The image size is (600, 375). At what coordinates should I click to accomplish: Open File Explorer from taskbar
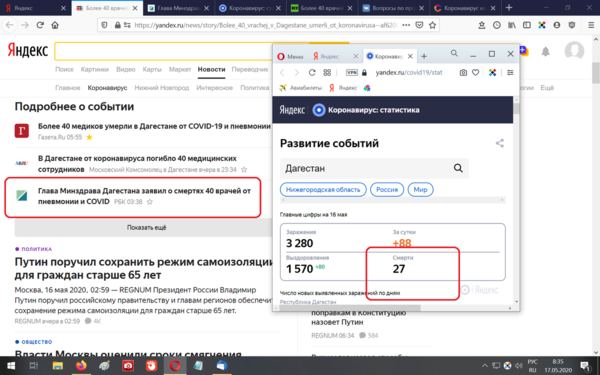pyautogui.click(x=57, y=366)
